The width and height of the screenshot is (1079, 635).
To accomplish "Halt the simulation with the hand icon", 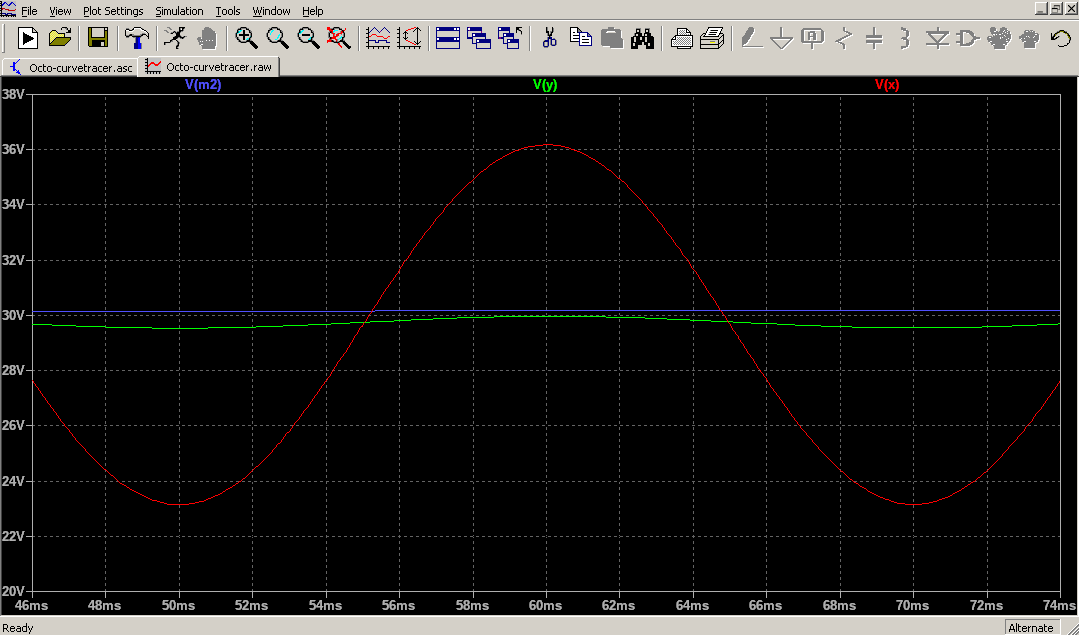I will click(206, 38).
